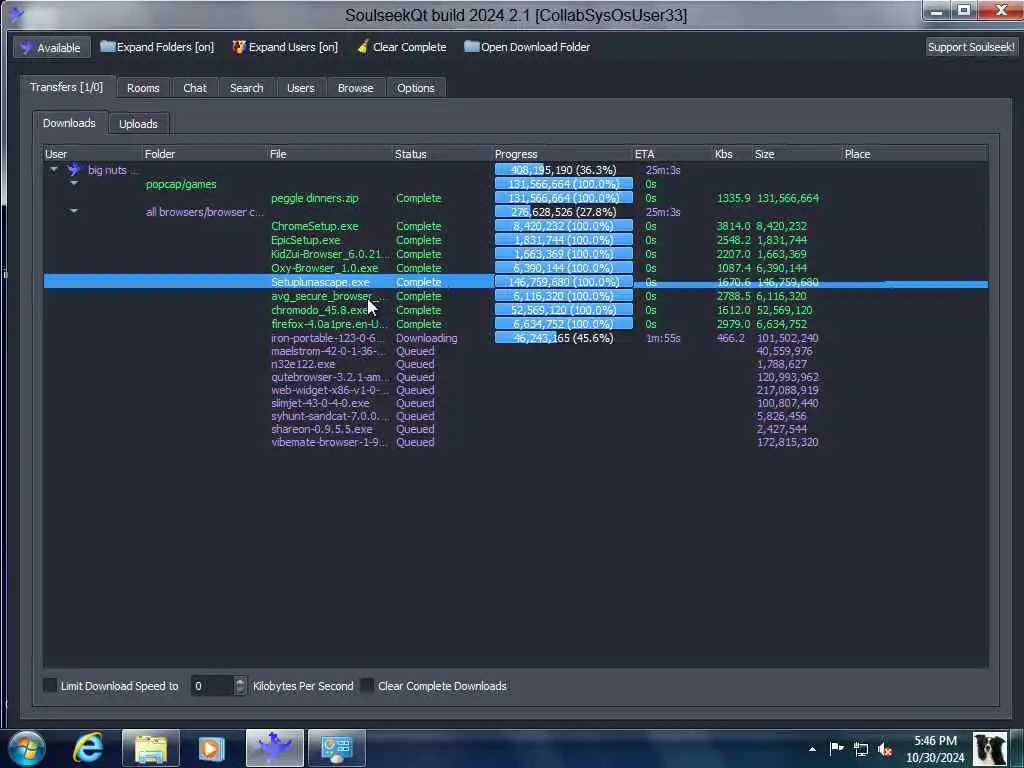This screenshot has width=1024, height=768.
Task: Toggle Expand Folders [on] button
Action: [157, 47]
